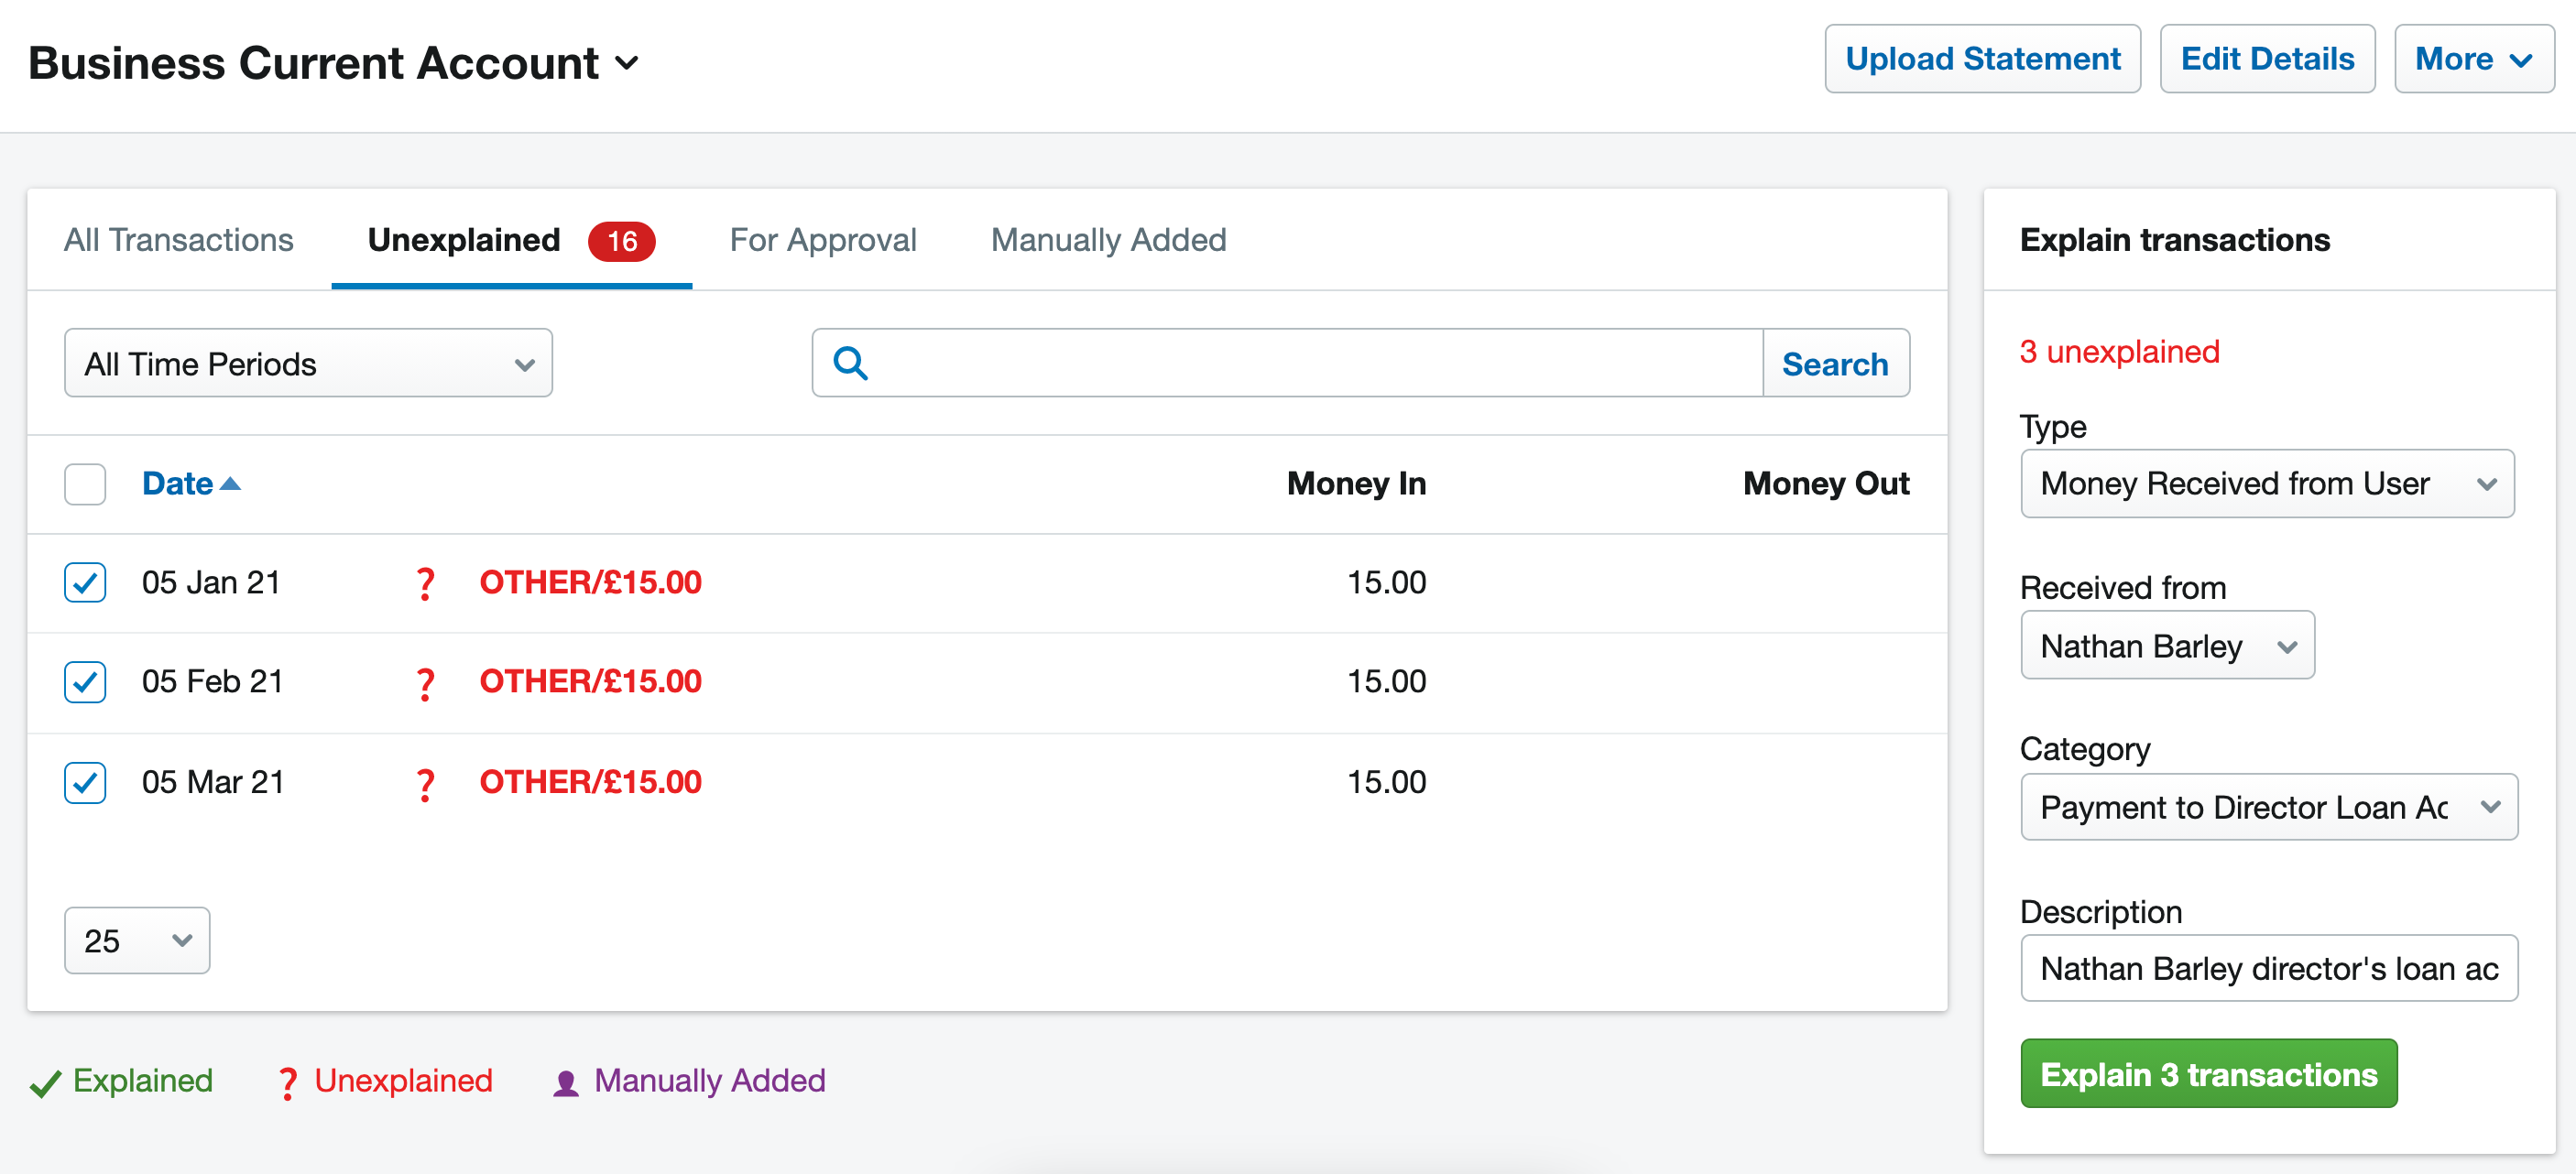Screen dimensions: 2576x1174
Task: Click the Upload Statement button
Action: (x=1982, y=59)
